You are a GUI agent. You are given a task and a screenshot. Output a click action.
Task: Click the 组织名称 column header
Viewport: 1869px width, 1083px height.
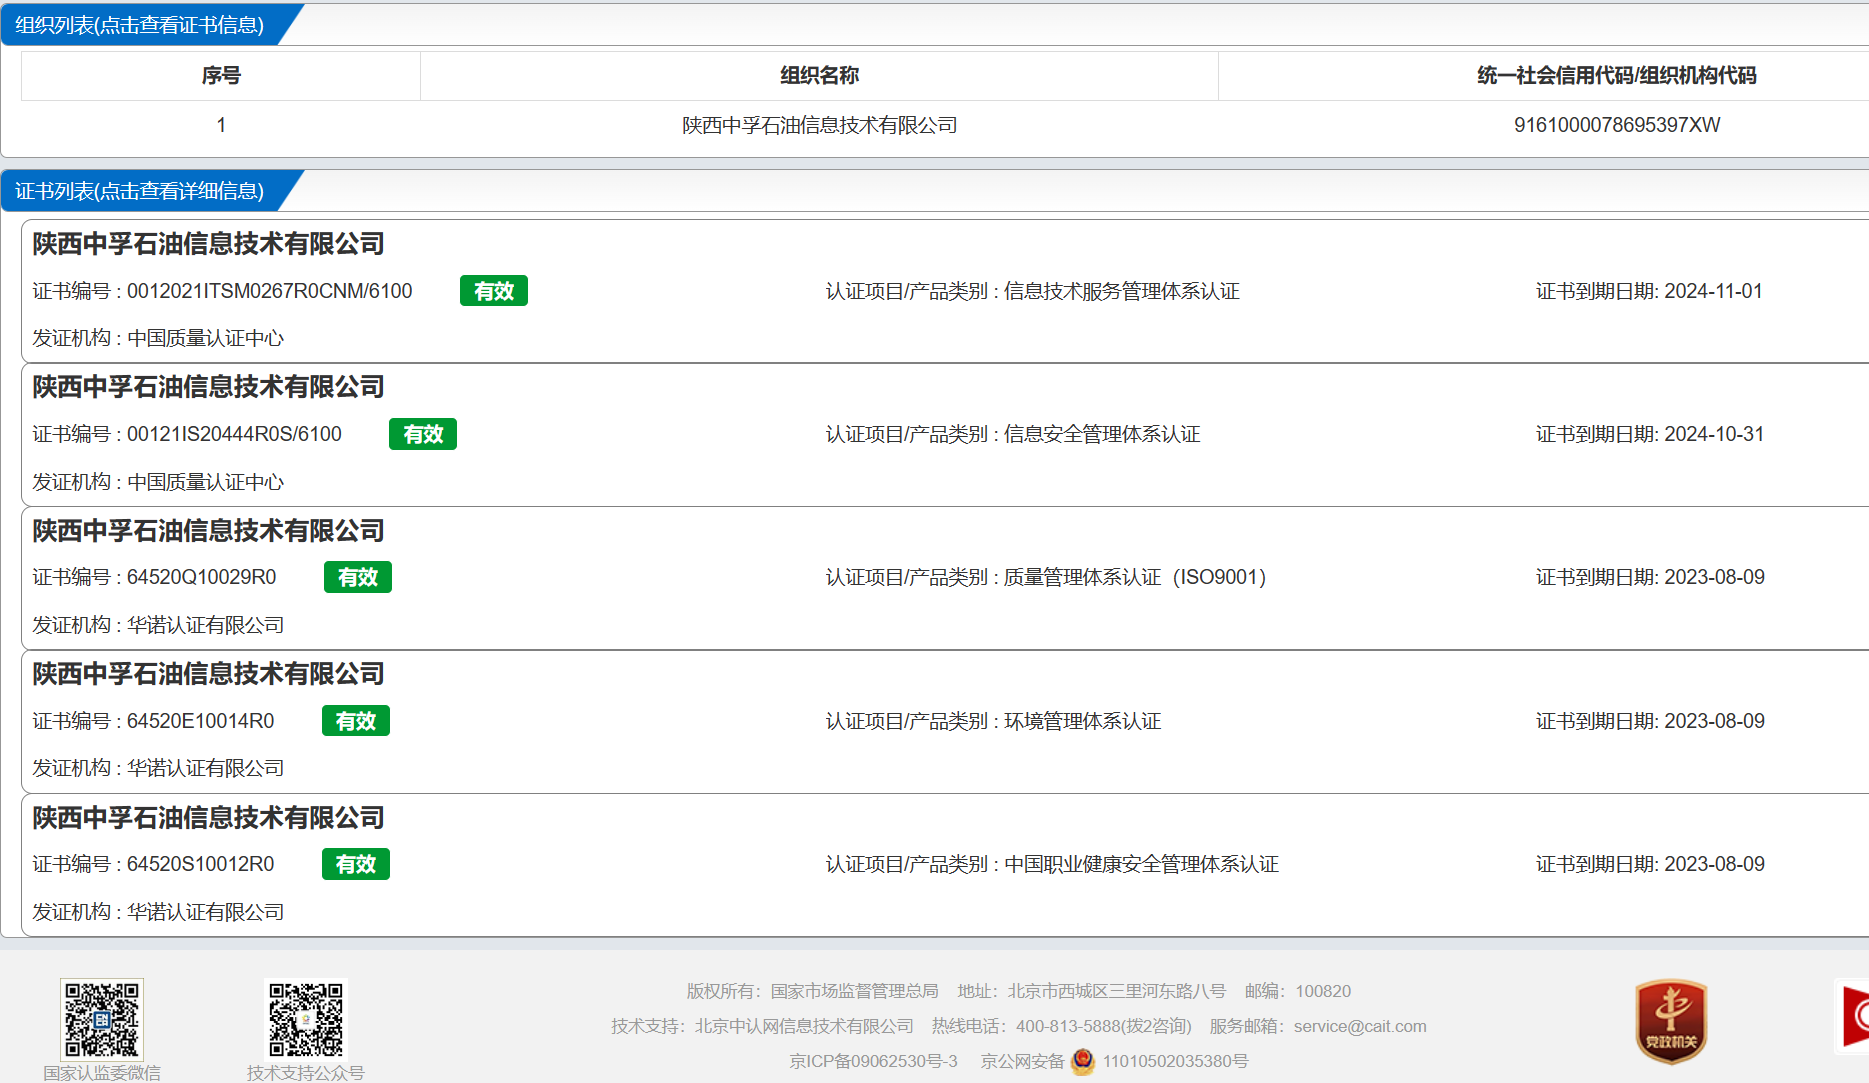pyautogui.click(x=819, y=76)
